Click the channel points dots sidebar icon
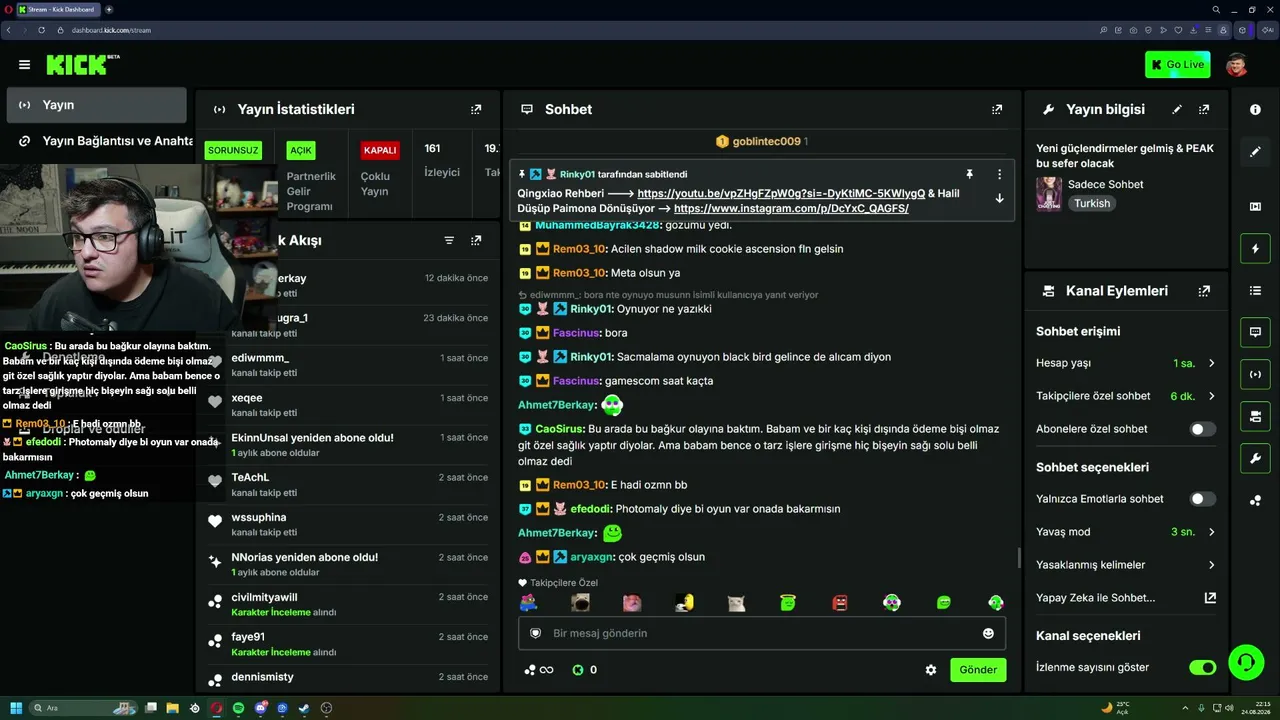Screen dimensions: 1280x720 1255,500
